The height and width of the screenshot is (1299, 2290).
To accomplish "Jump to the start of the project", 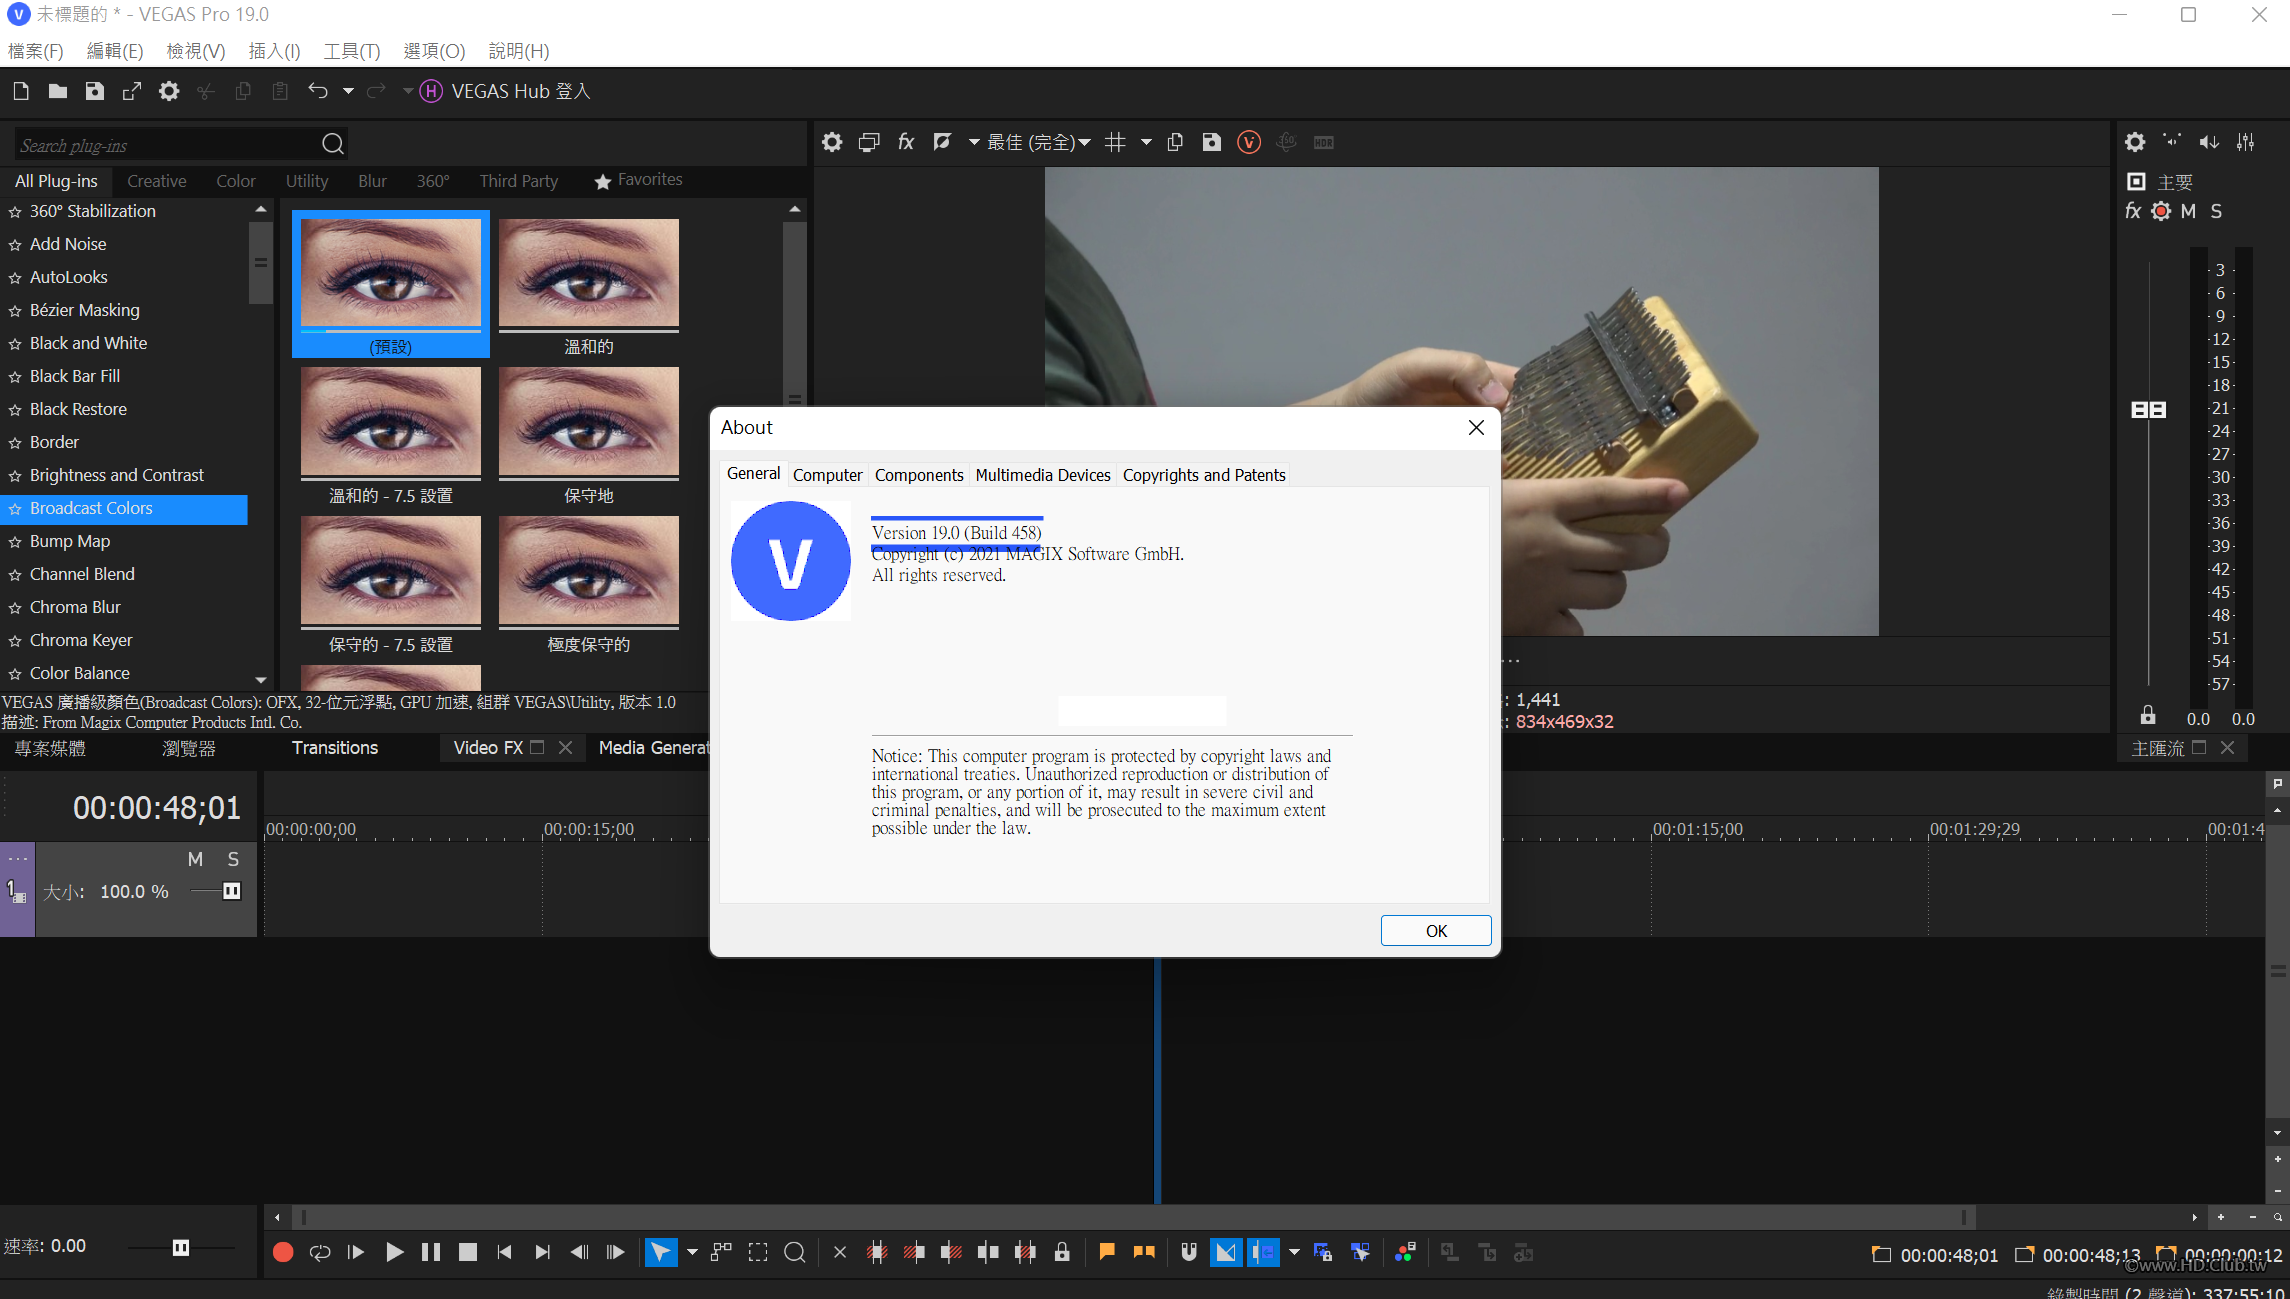I will tap(504, 1252).
